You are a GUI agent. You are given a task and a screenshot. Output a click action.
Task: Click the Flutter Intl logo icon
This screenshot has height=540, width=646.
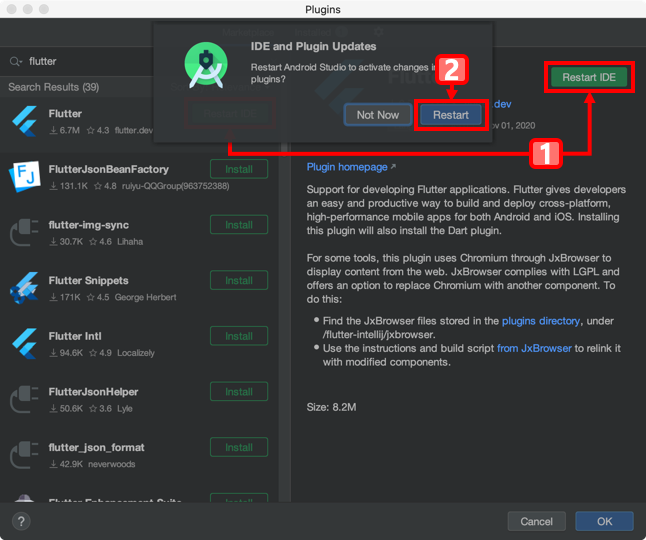(24, 344)
